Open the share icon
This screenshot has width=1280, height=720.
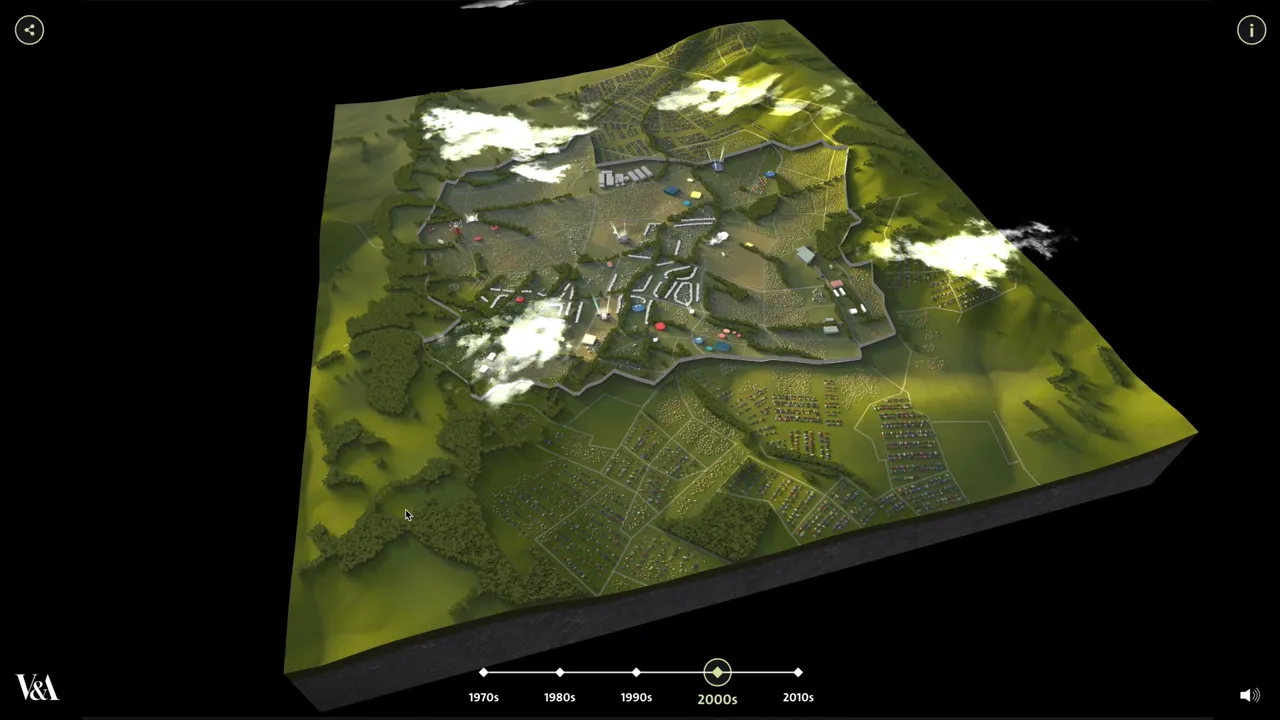29,30
